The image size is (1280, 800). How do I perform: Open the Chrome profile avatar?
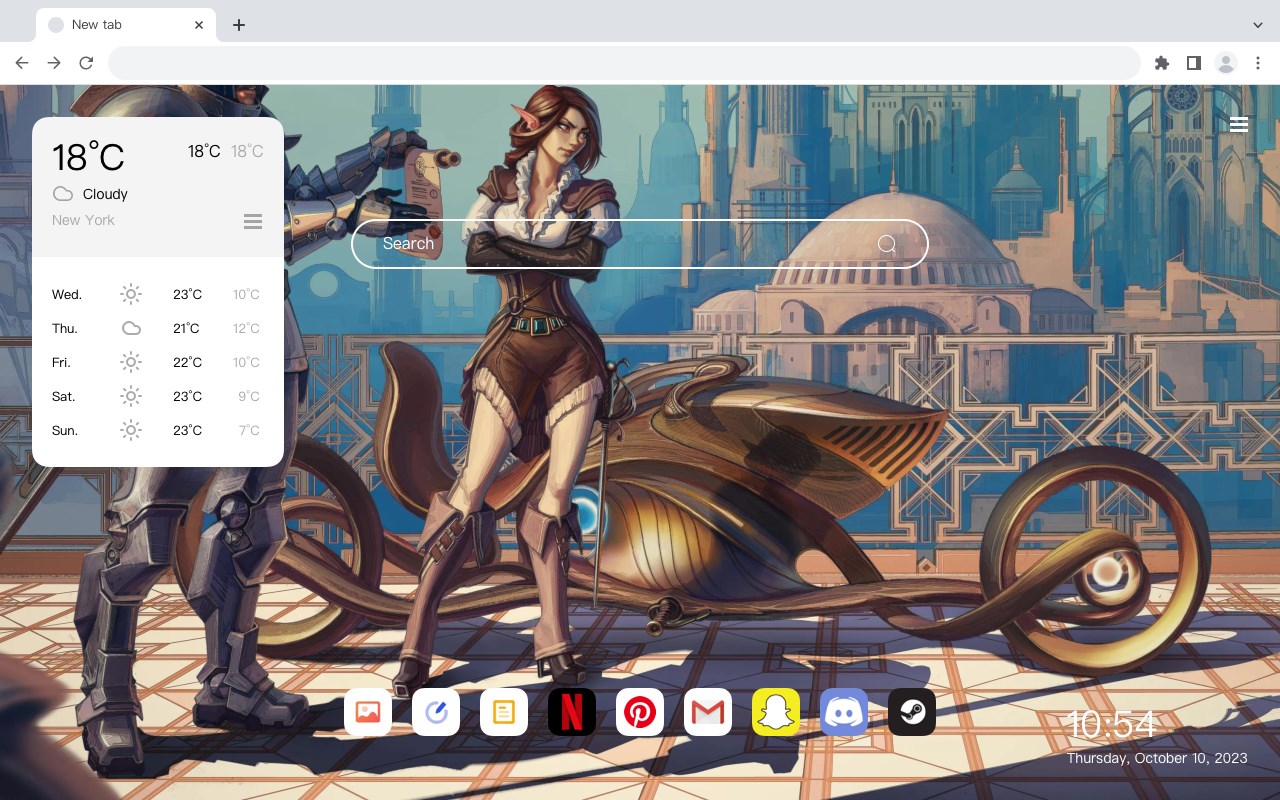1226,63
